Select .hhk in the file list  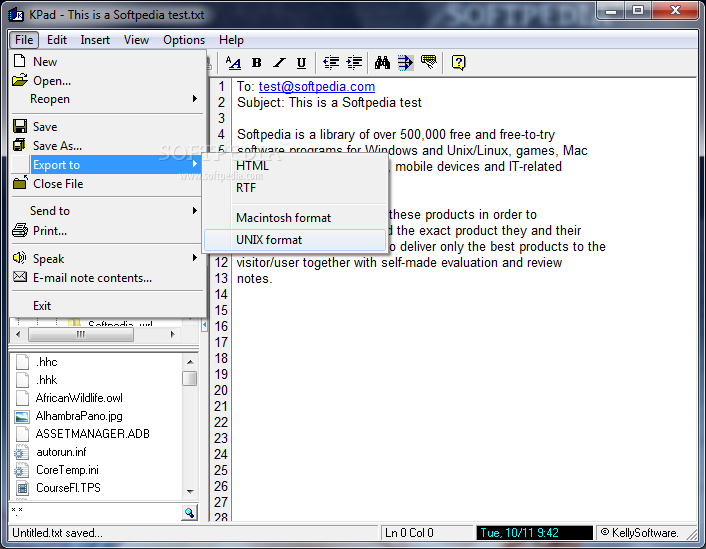tap(47, 380)
